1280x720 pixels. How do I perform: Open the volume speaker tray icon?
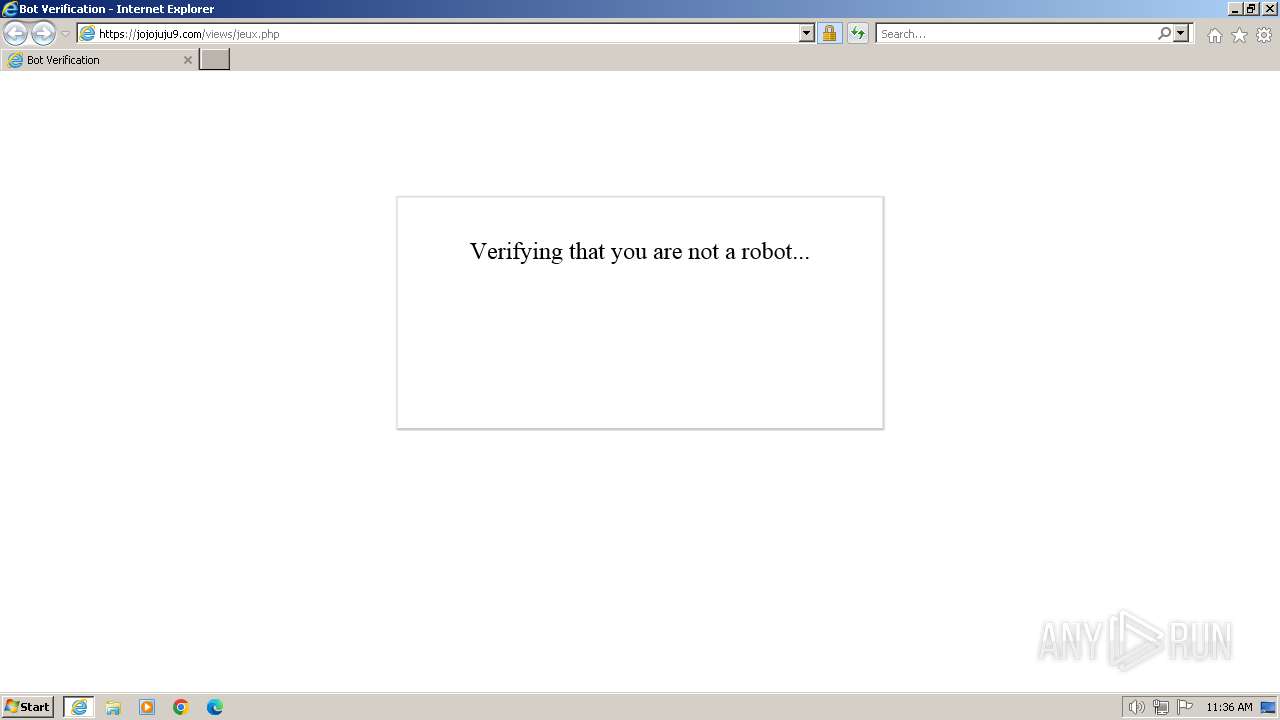pos(1136,707)
